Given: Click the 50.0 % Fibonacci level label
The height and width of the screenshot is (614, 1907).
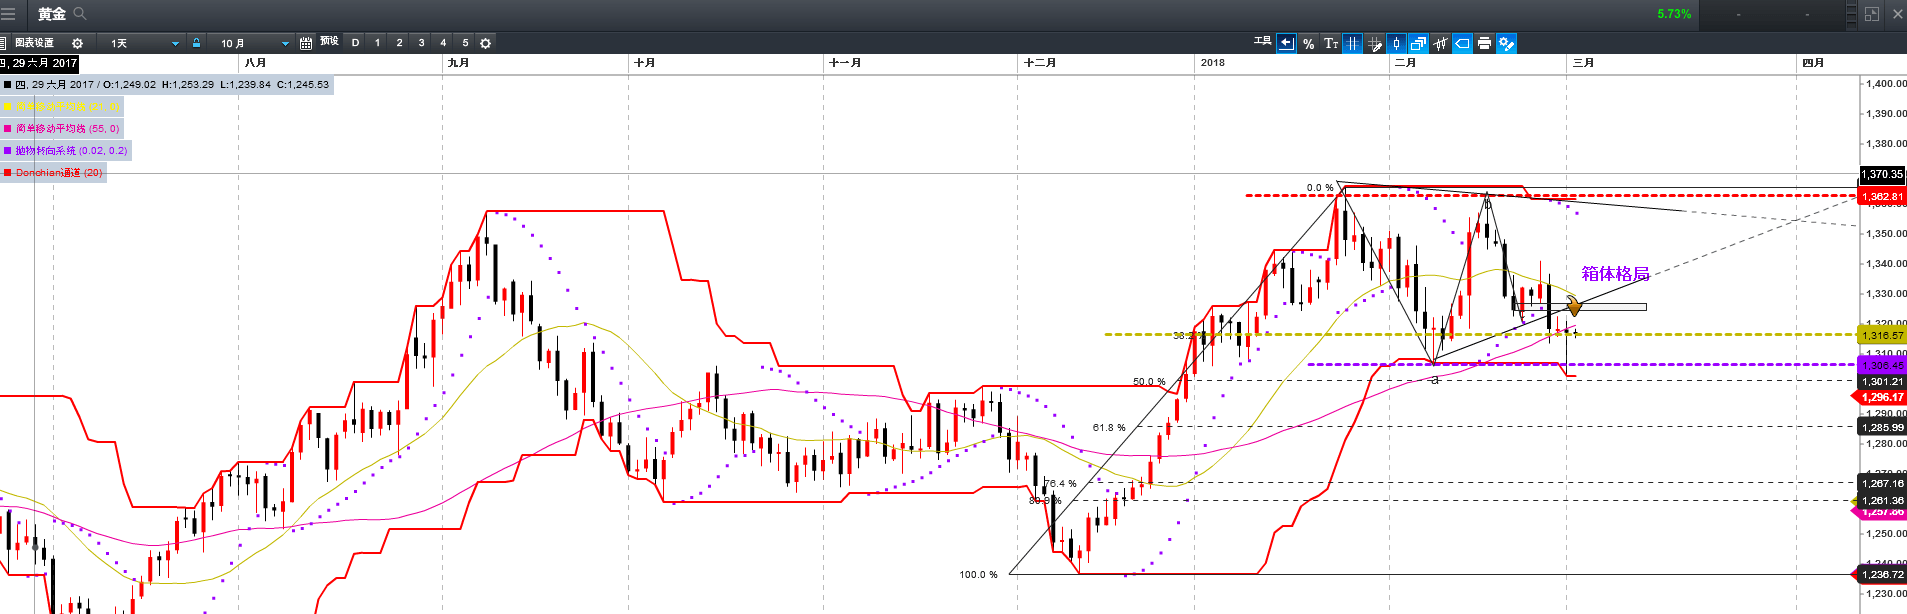Looking at the screenshot, I should tap(1149, 381).
